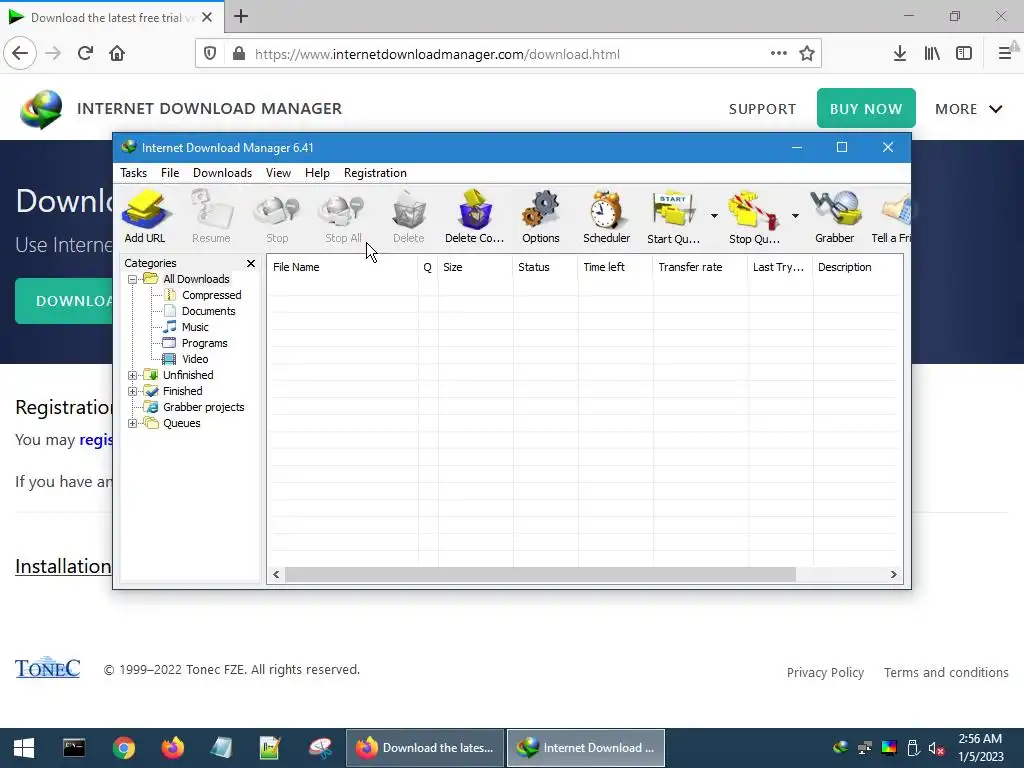Go back in Firefox

[x=20, y=54]
